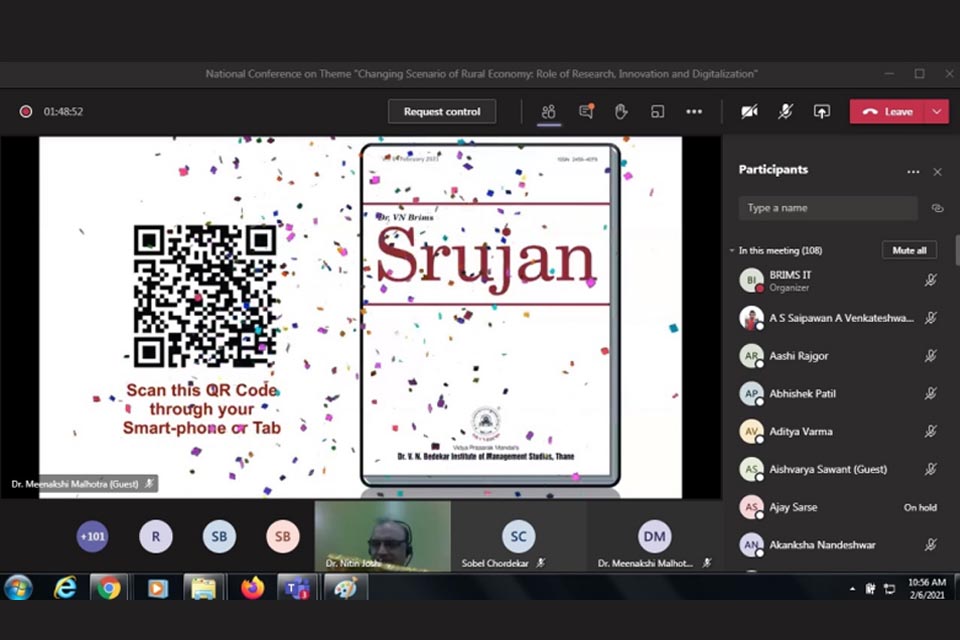This screenshot has width=960, height=640.
Task: Collapse the In this meeting (108) list
Action: click(x=732, y=250)
